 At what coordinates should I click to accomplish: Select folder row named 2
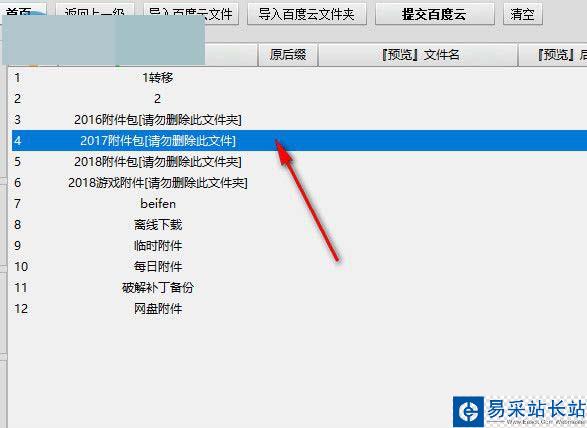click(x=299, y=98)
